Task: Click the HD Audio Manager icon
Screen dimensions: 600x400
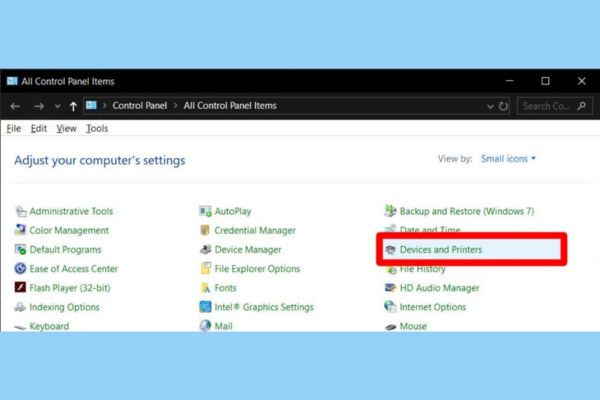Action: coord(390,288)
